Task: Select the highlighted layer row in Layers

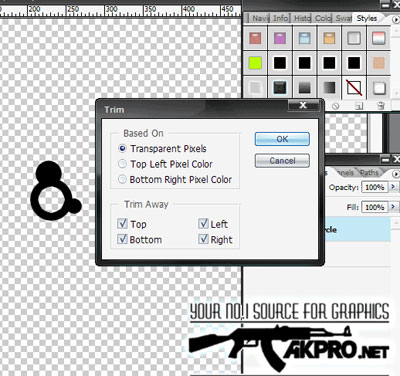Action: coord(357,229)
